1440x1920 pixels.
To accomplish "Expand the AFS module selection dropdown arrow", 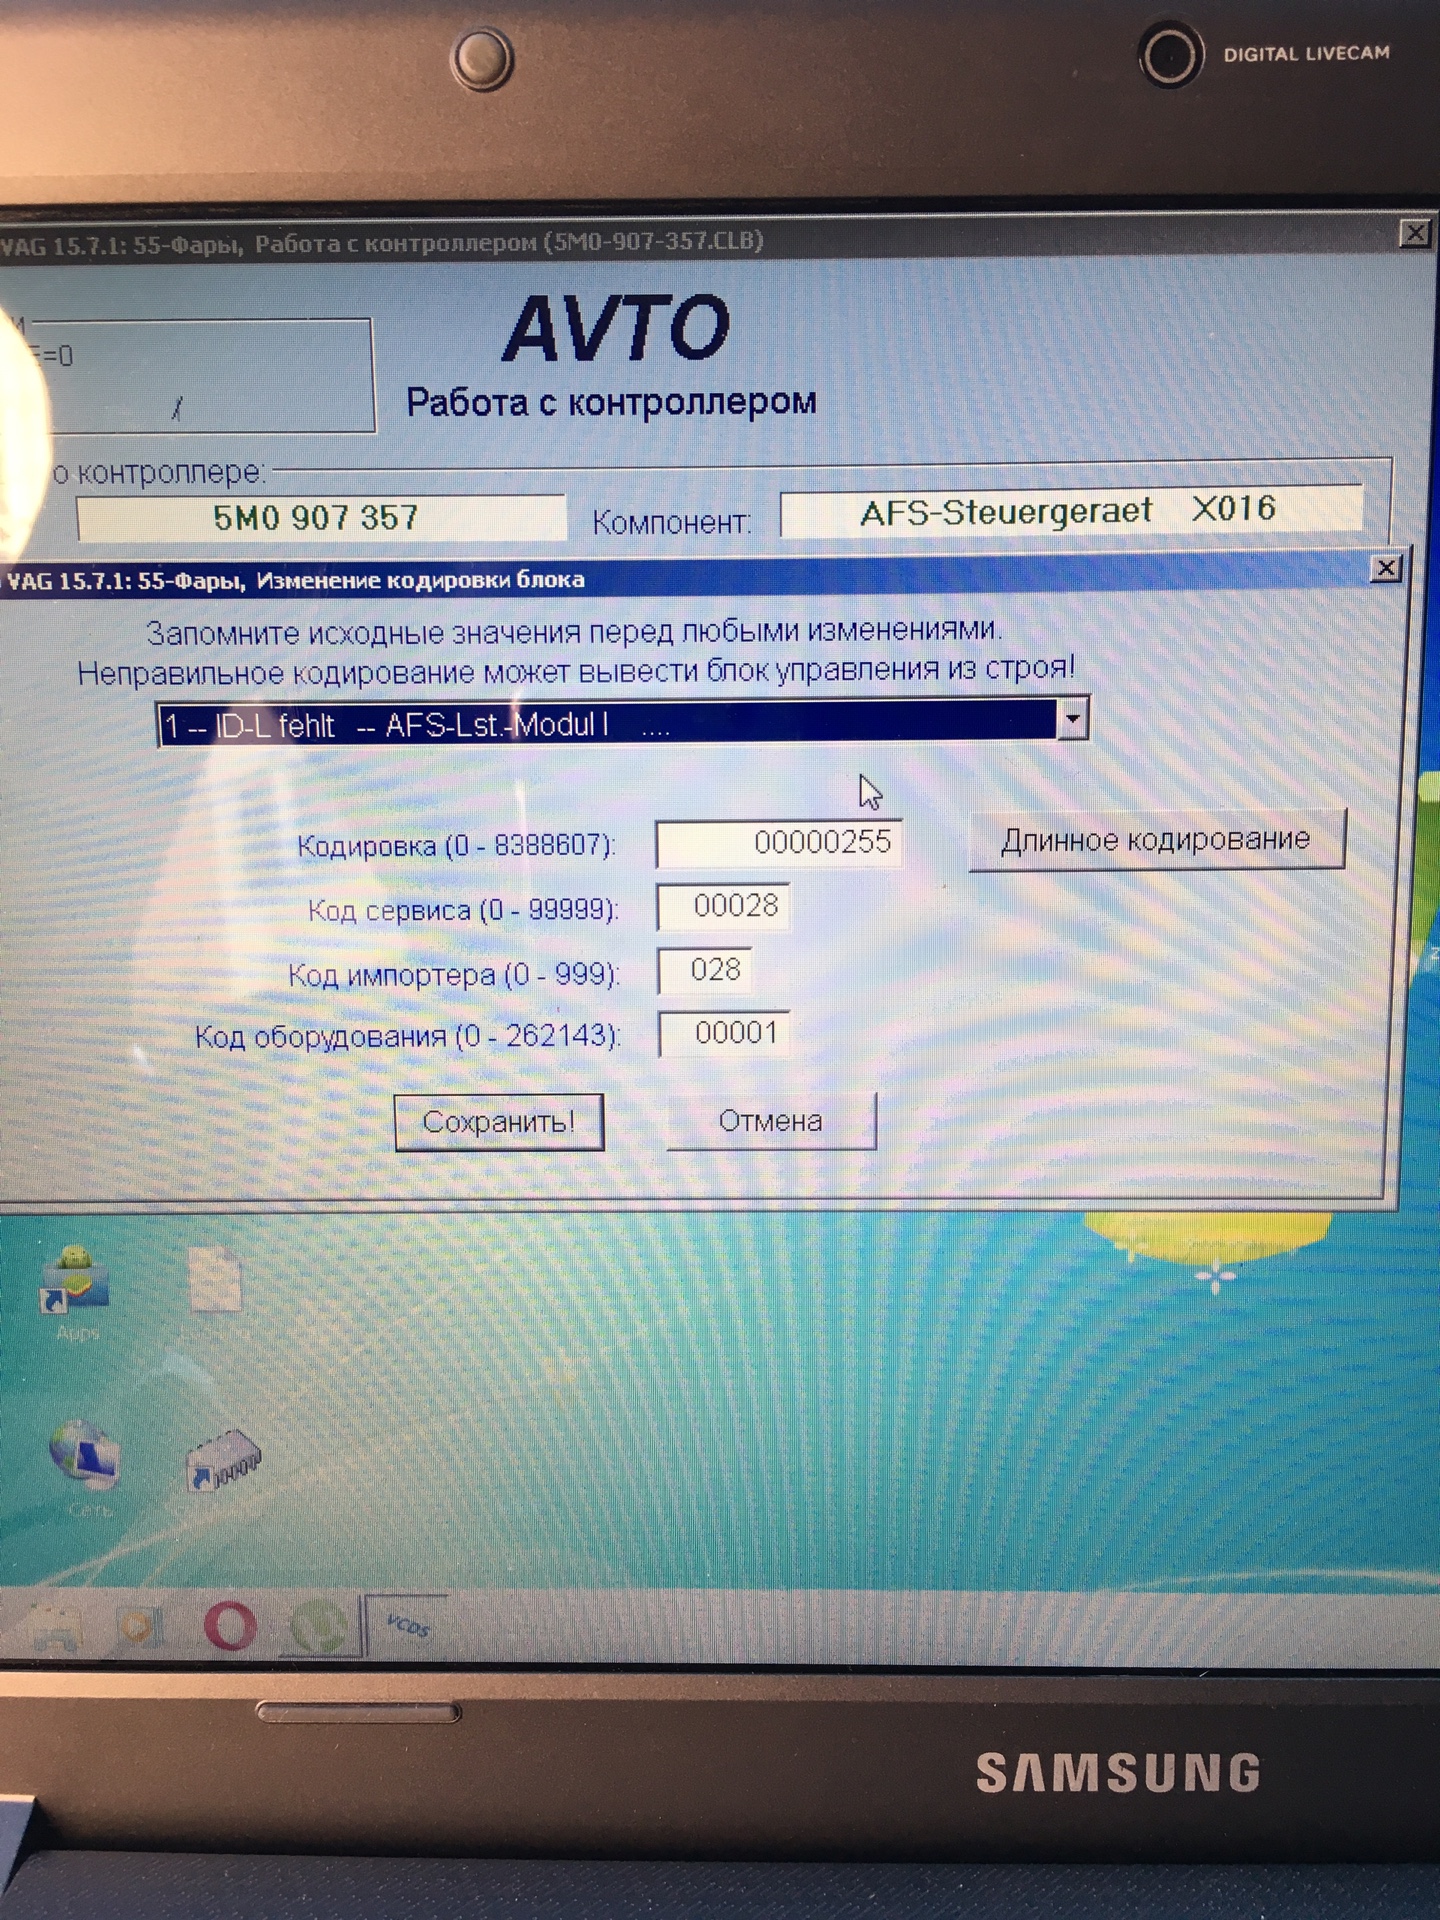I will point(1072,719).
